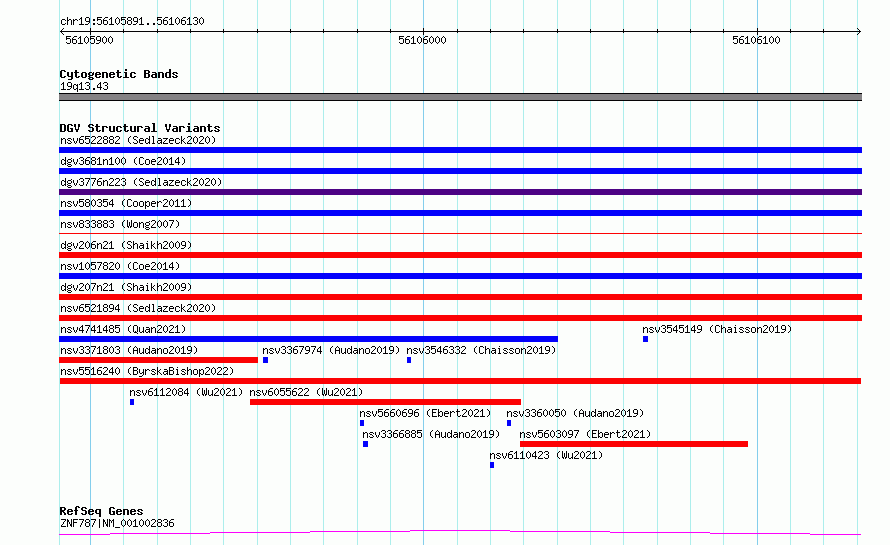Click the small blue marker of nsv6112084
This screenshot has width=890, height=545.
(132, 402)
